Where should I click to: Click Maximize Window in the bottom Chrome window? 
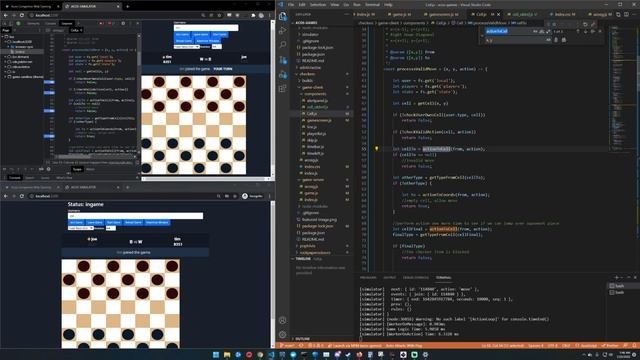pos(157,222)
